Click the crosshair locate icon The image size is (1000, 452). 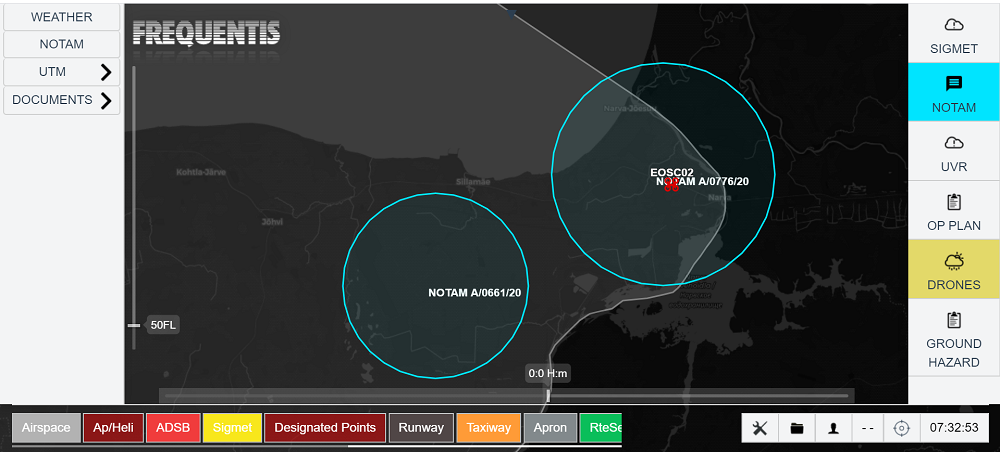[x=901, y=428]
